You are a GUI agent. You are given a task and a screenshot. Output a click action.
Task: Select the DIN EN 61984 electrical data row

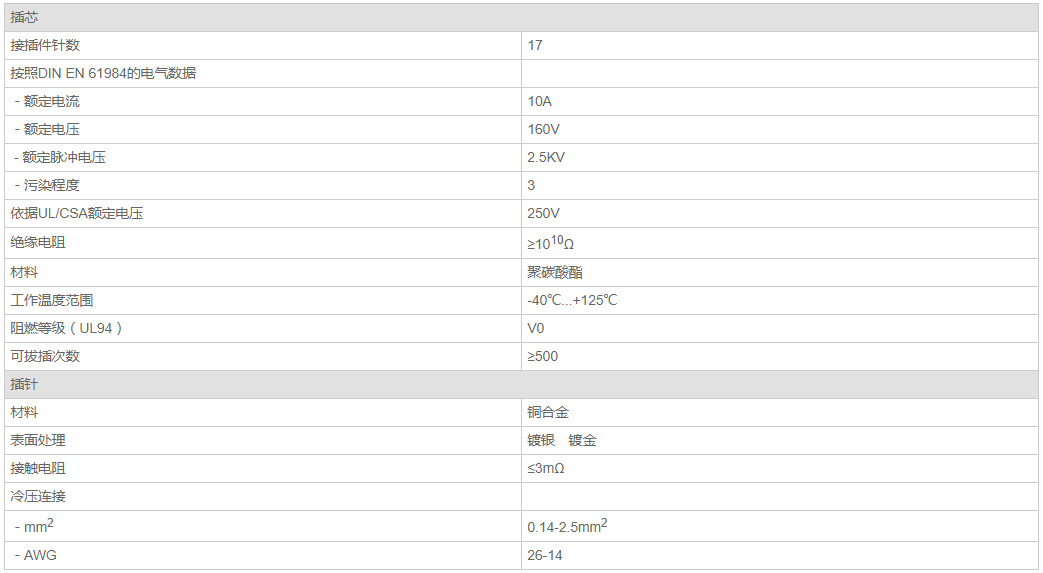point(103,73)
